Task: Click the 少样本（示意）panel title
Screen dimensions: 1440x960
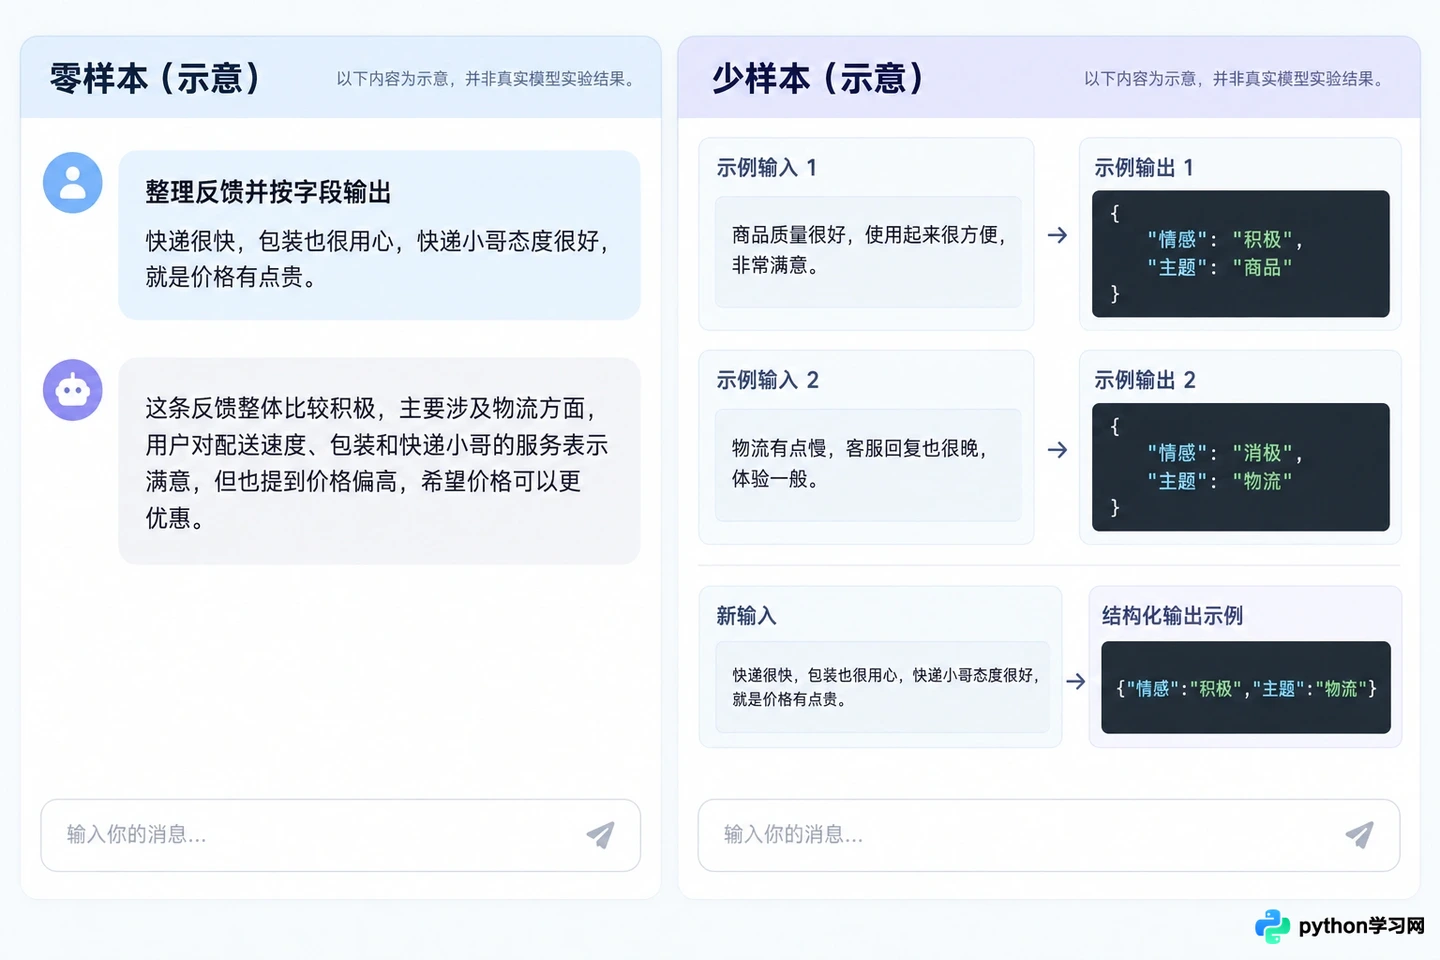Action: (819, 78)
